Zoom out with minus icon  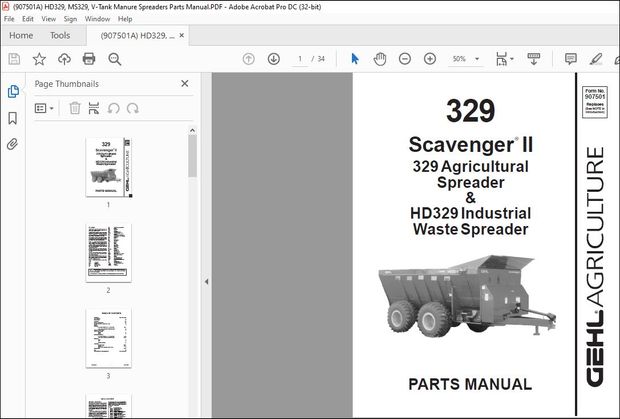pyautogui.click(x=405, y=59)
